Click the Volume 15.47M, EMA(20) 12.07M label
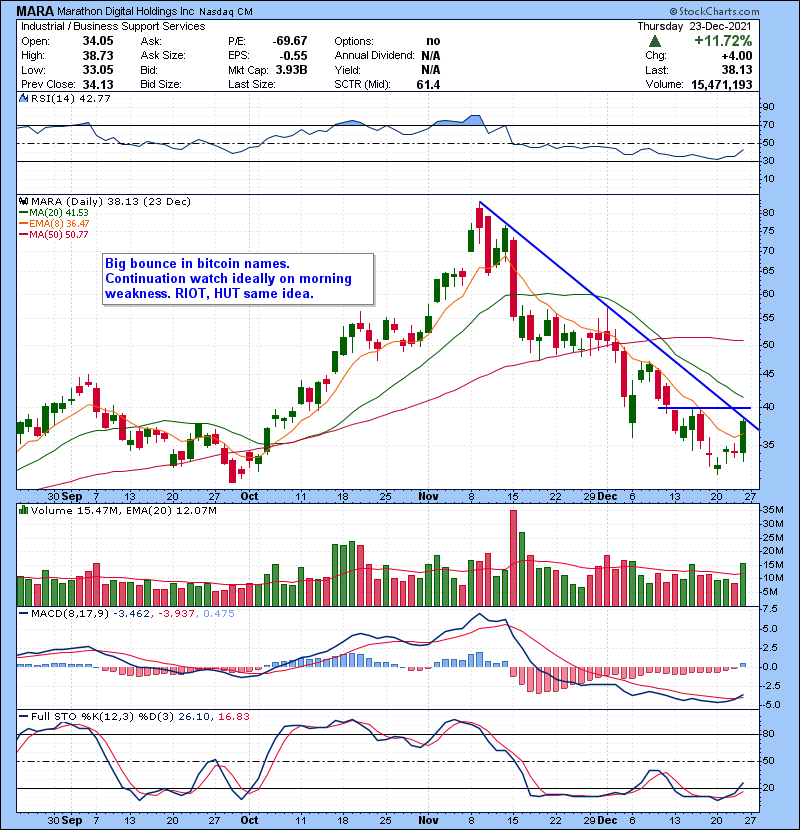 click(x=123, y=510)
